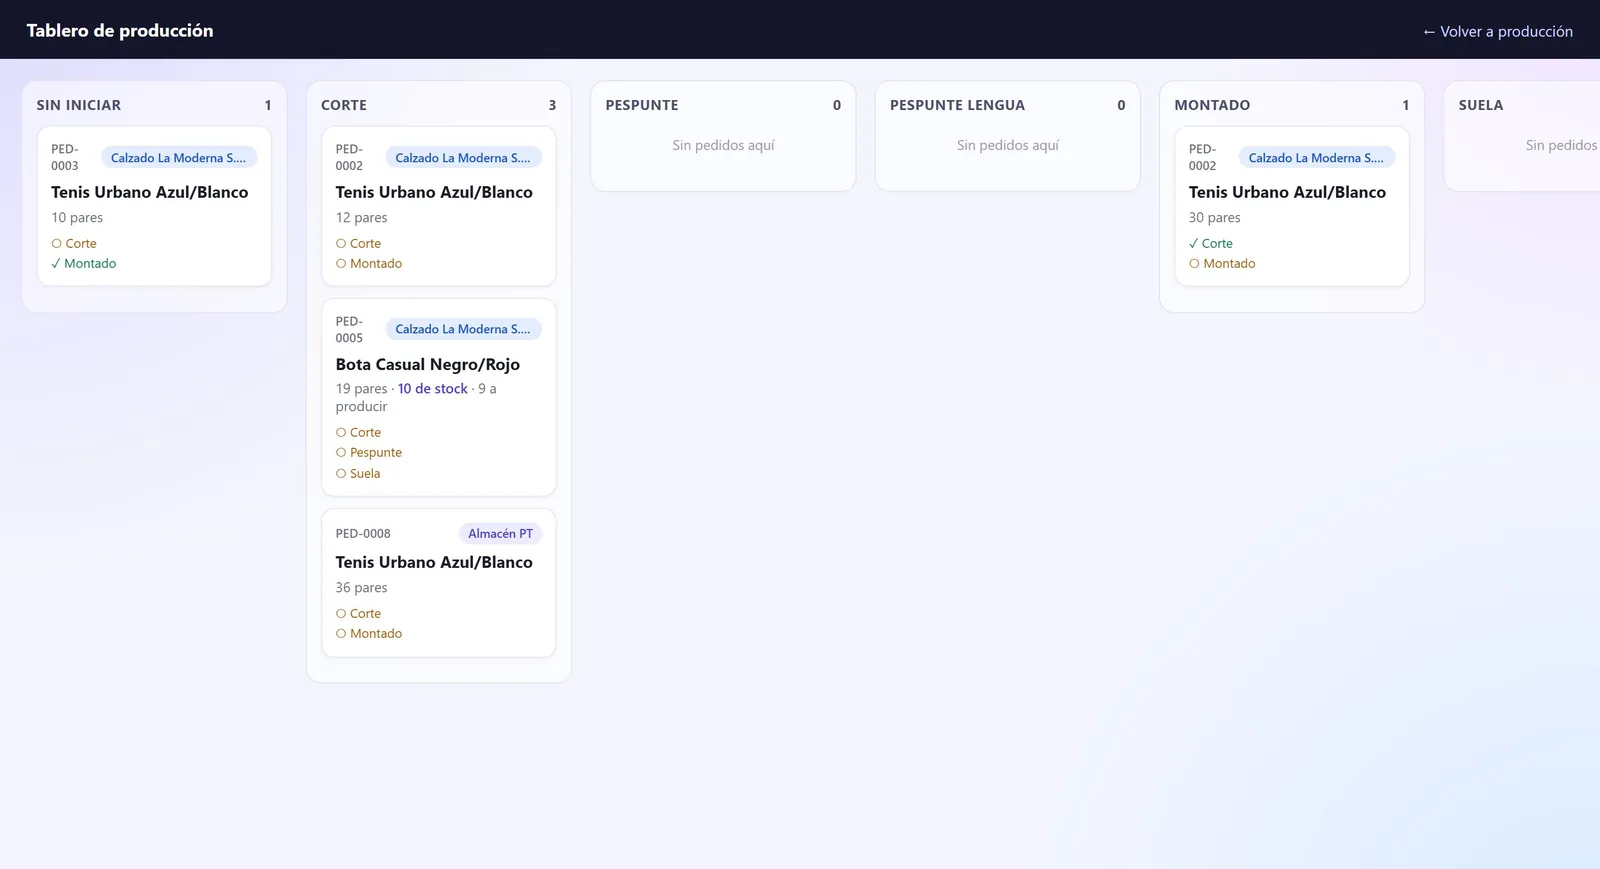Select Corte step on 12 pares card
The image size is (1600, 869).
[x=358, y=243]
